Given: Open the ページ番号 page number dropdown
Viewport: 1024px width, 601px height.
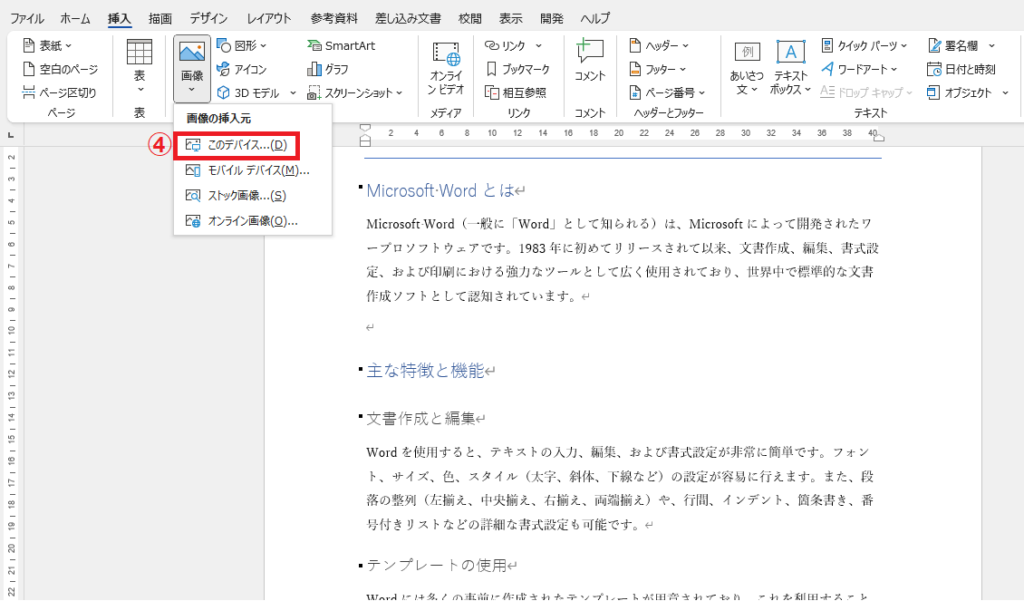Looking at the screenshot, I should click(667, 93).
